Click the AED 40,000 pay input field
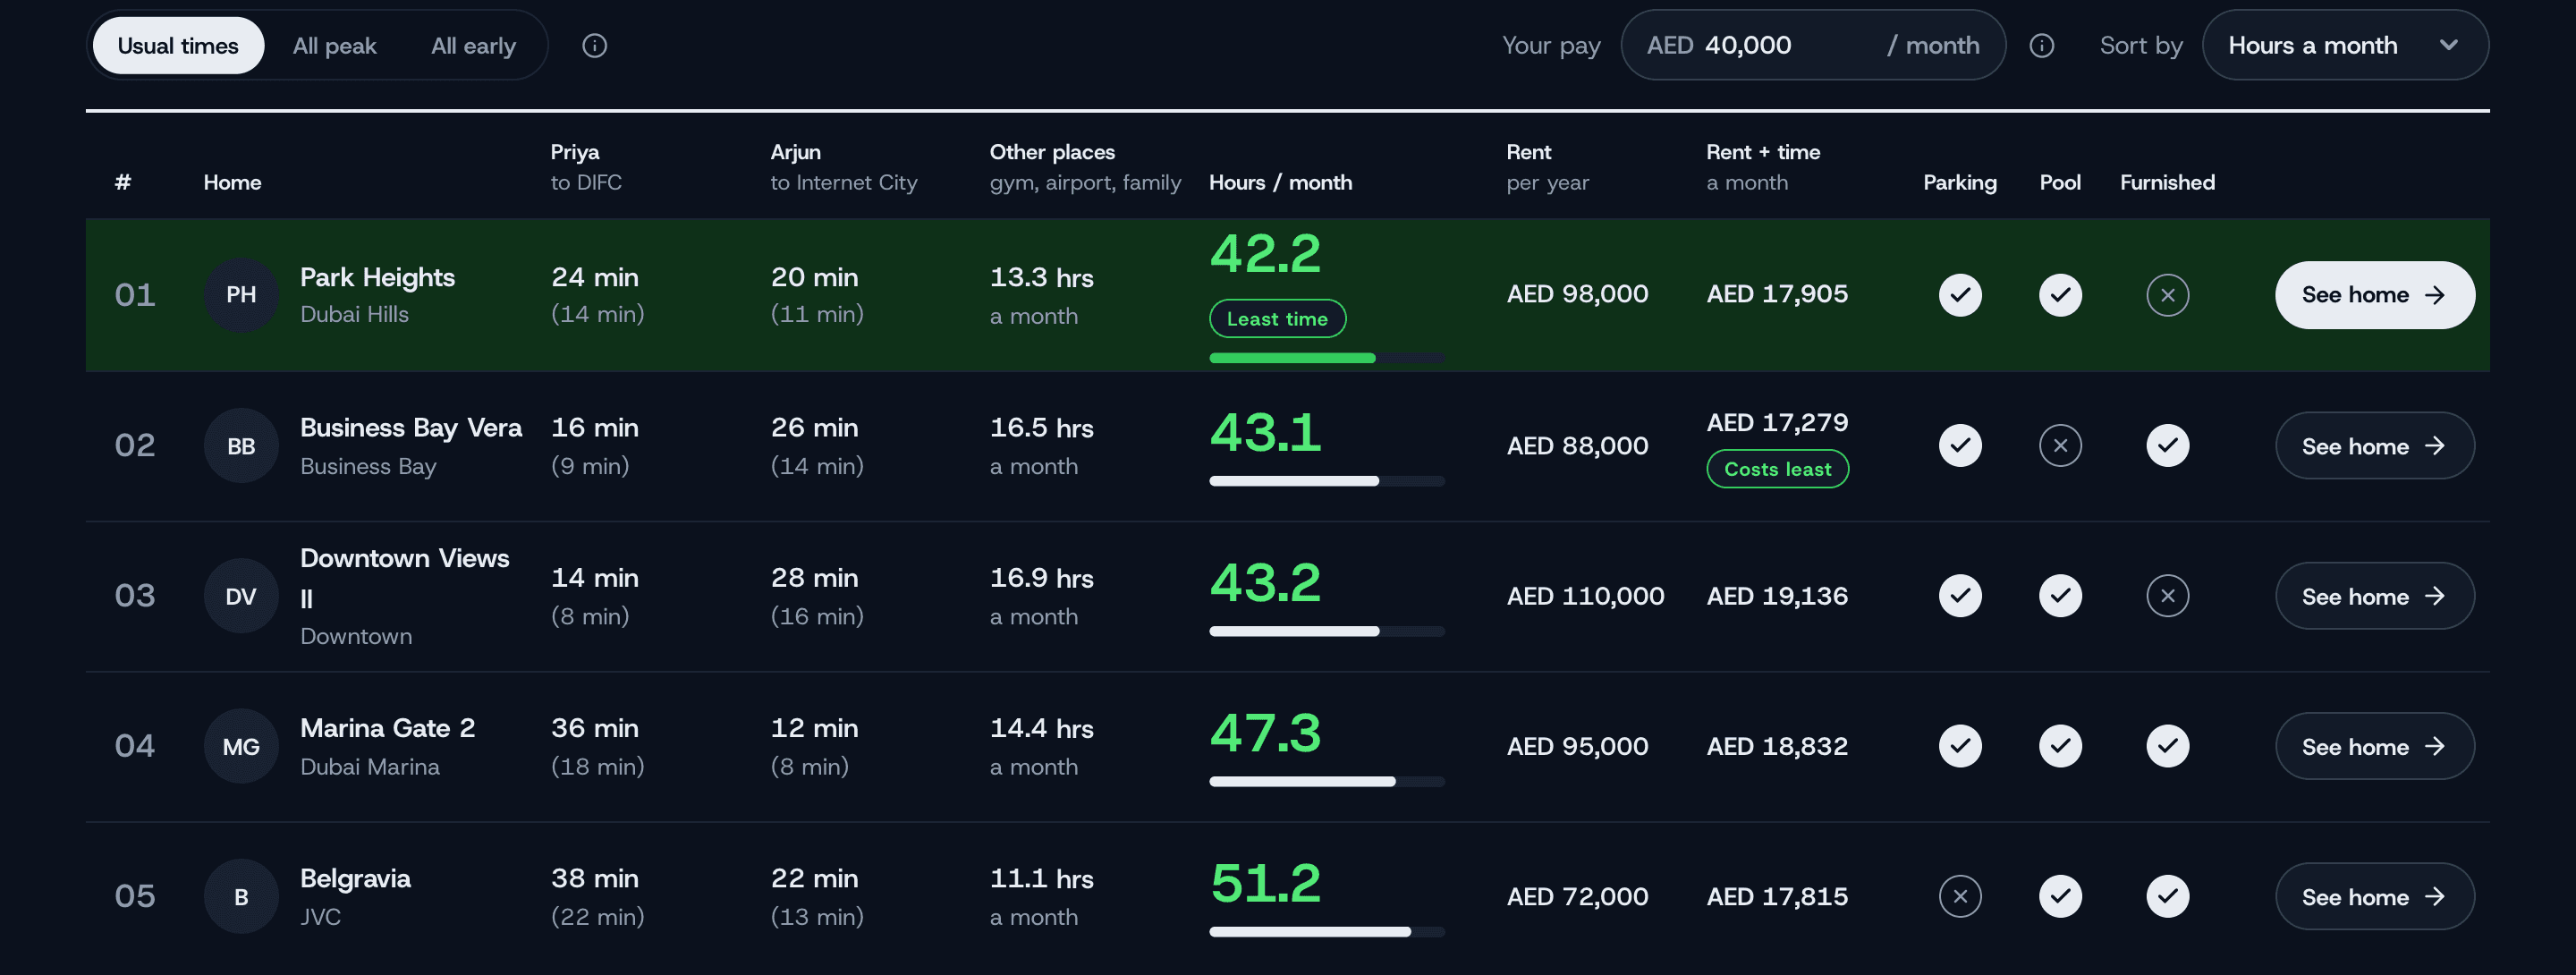 coord(1812,45)
